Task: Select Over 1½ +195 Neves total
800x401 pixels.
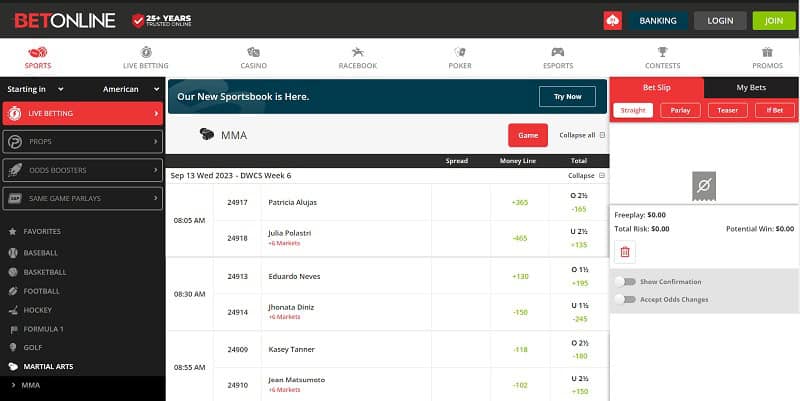Action: [x=579, y=276]
